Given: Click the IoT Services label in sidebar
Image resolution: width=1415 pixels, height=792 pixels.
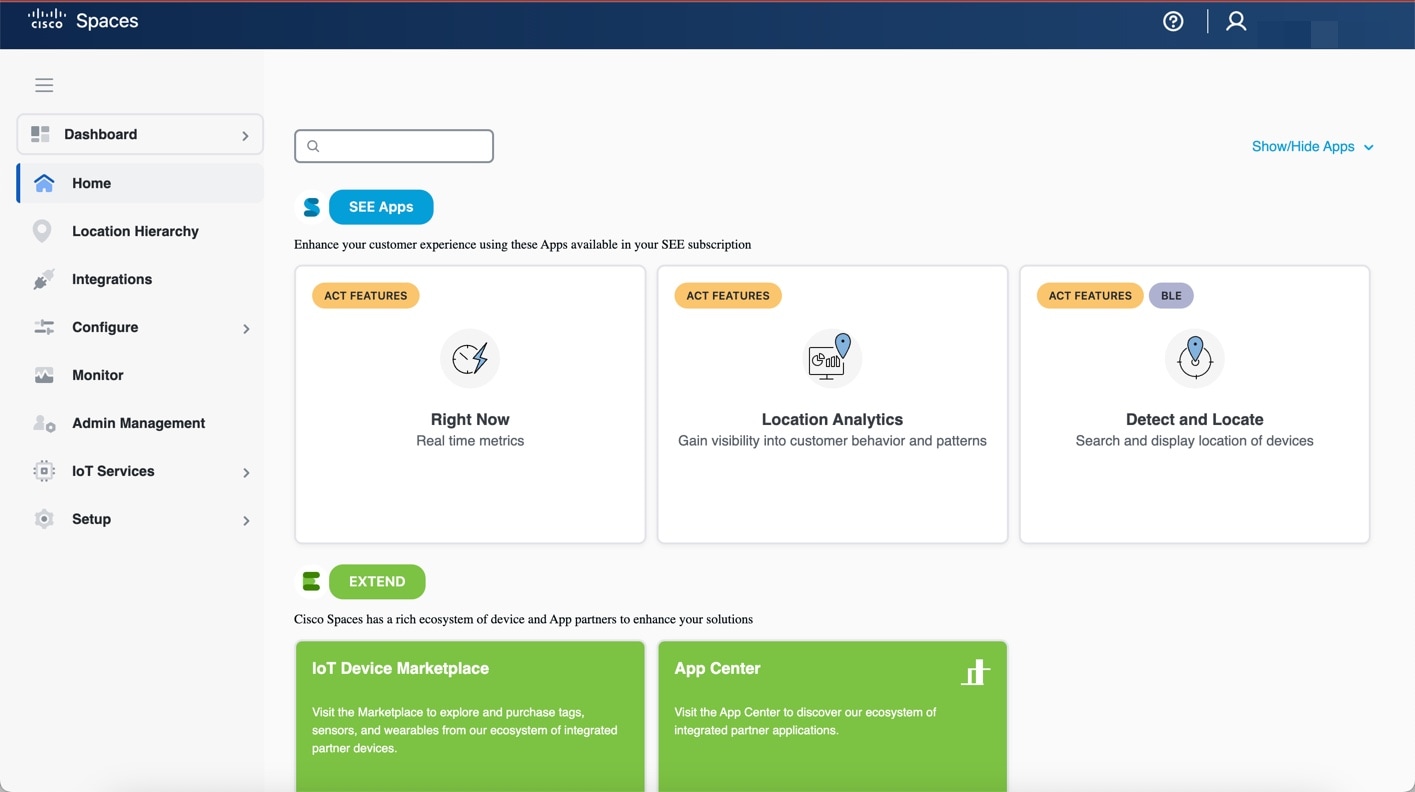Looking at the screenshot, I should [x=113, y=471].
